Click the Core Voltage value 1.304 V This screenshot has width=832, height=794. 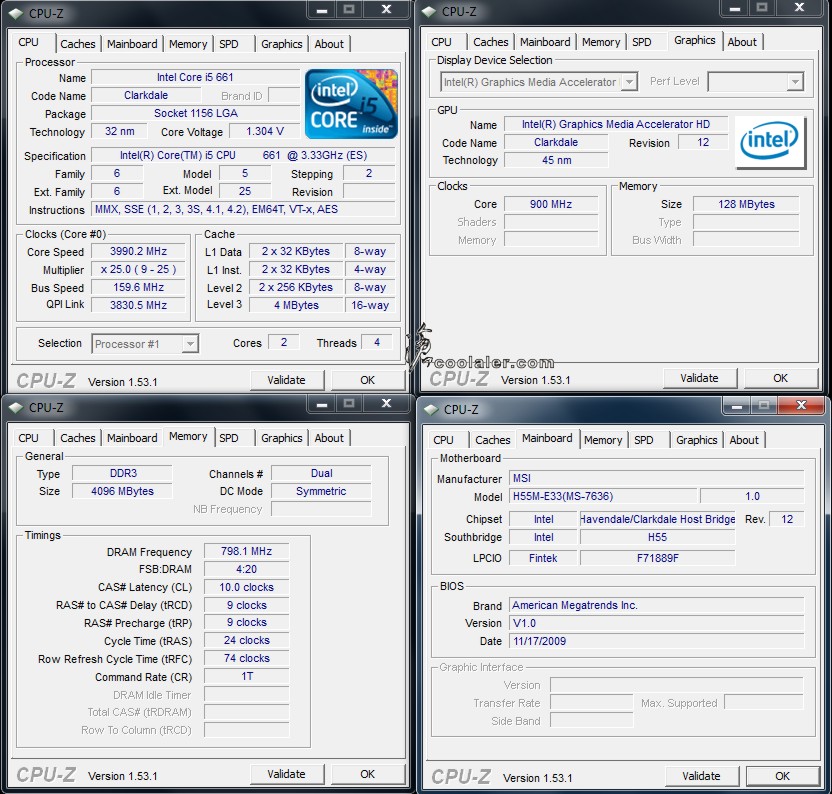point(265,131)
